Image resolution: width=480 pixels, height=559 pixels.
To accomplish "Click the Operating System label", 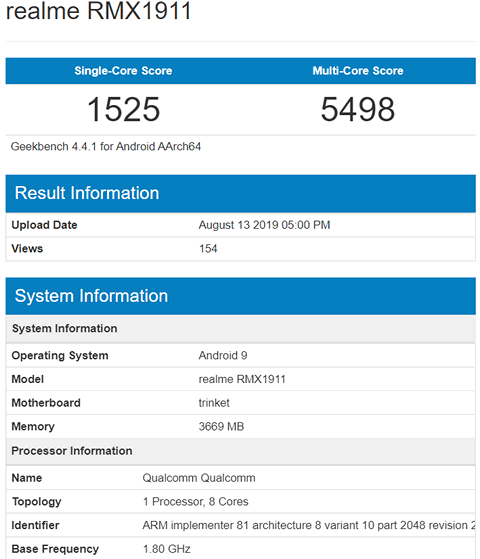I will [60, 355].
